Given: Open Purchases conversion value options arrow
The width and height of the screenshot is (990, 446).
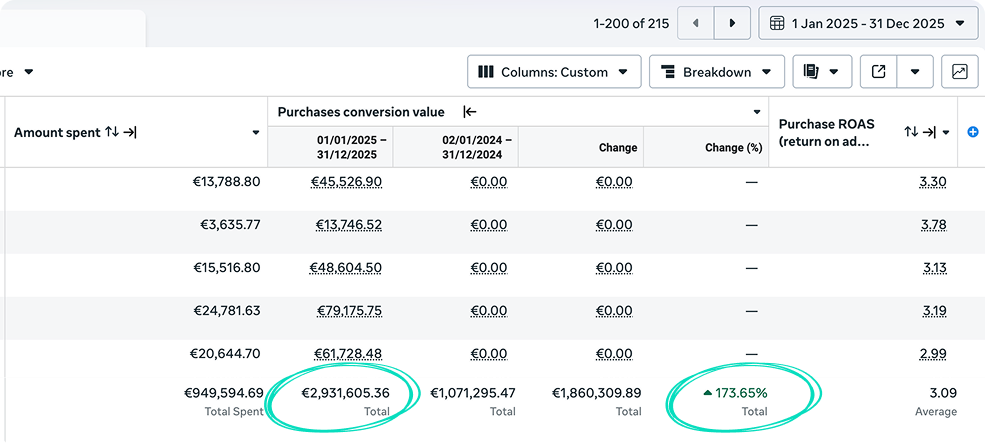Looking at the screenshot, I should point(757,112).
